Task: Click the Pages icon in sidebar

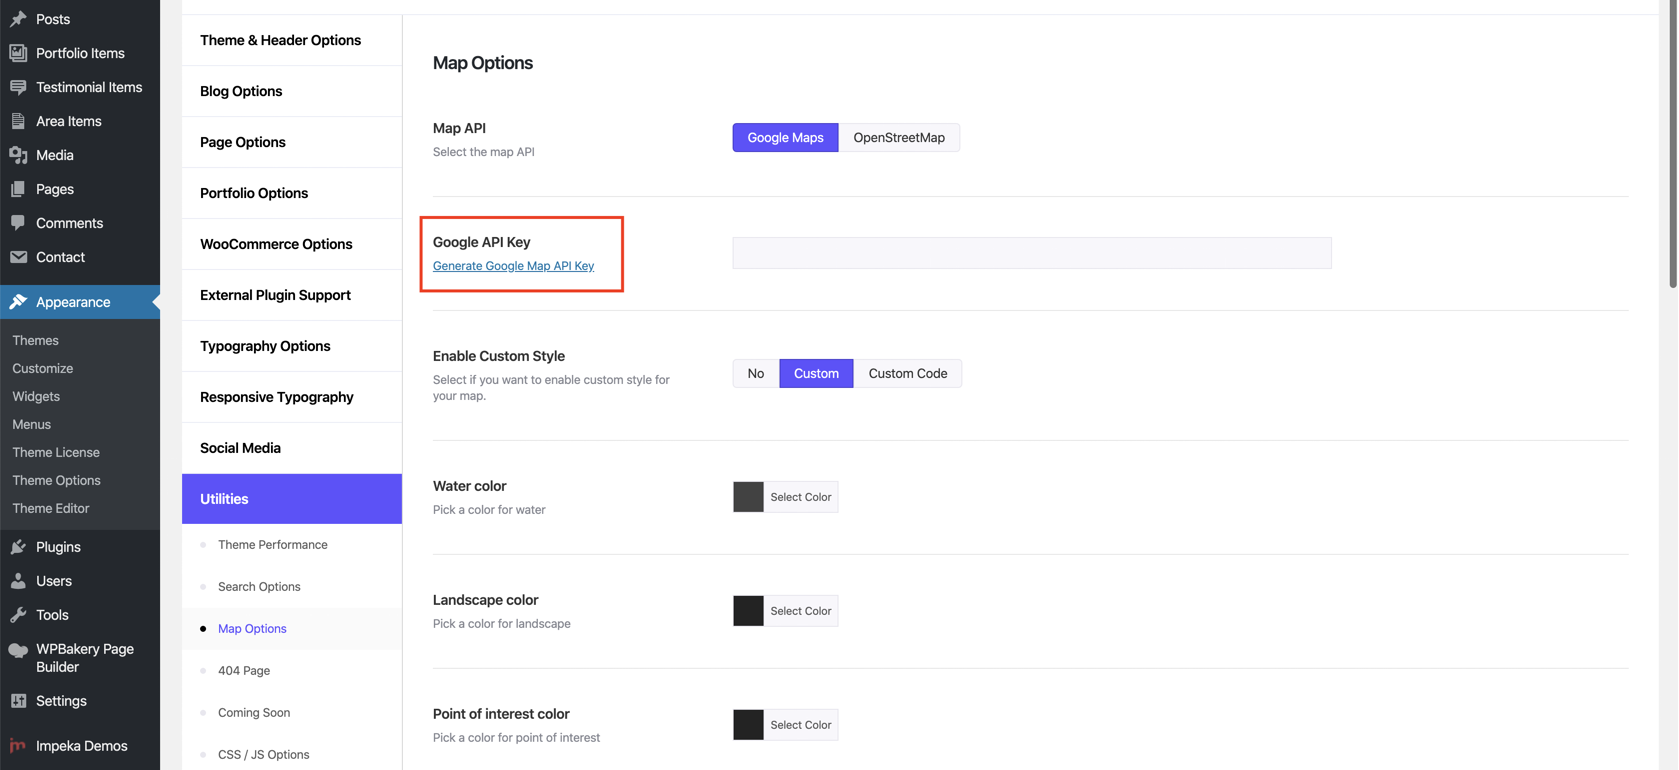Action: tap(18, 189)
